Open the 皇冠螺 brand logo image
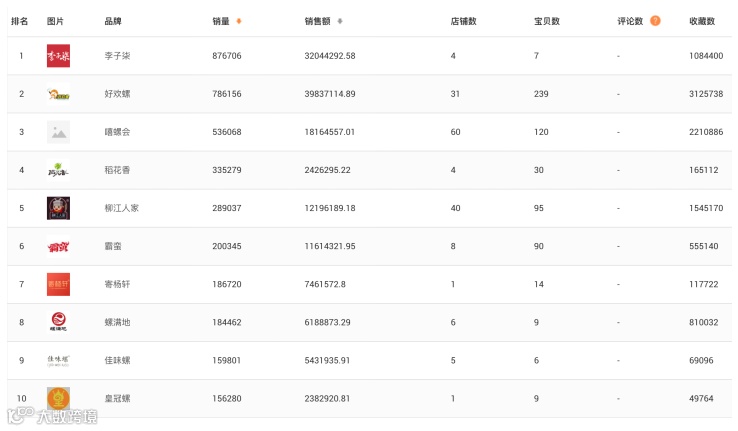 tap(58, 399)
